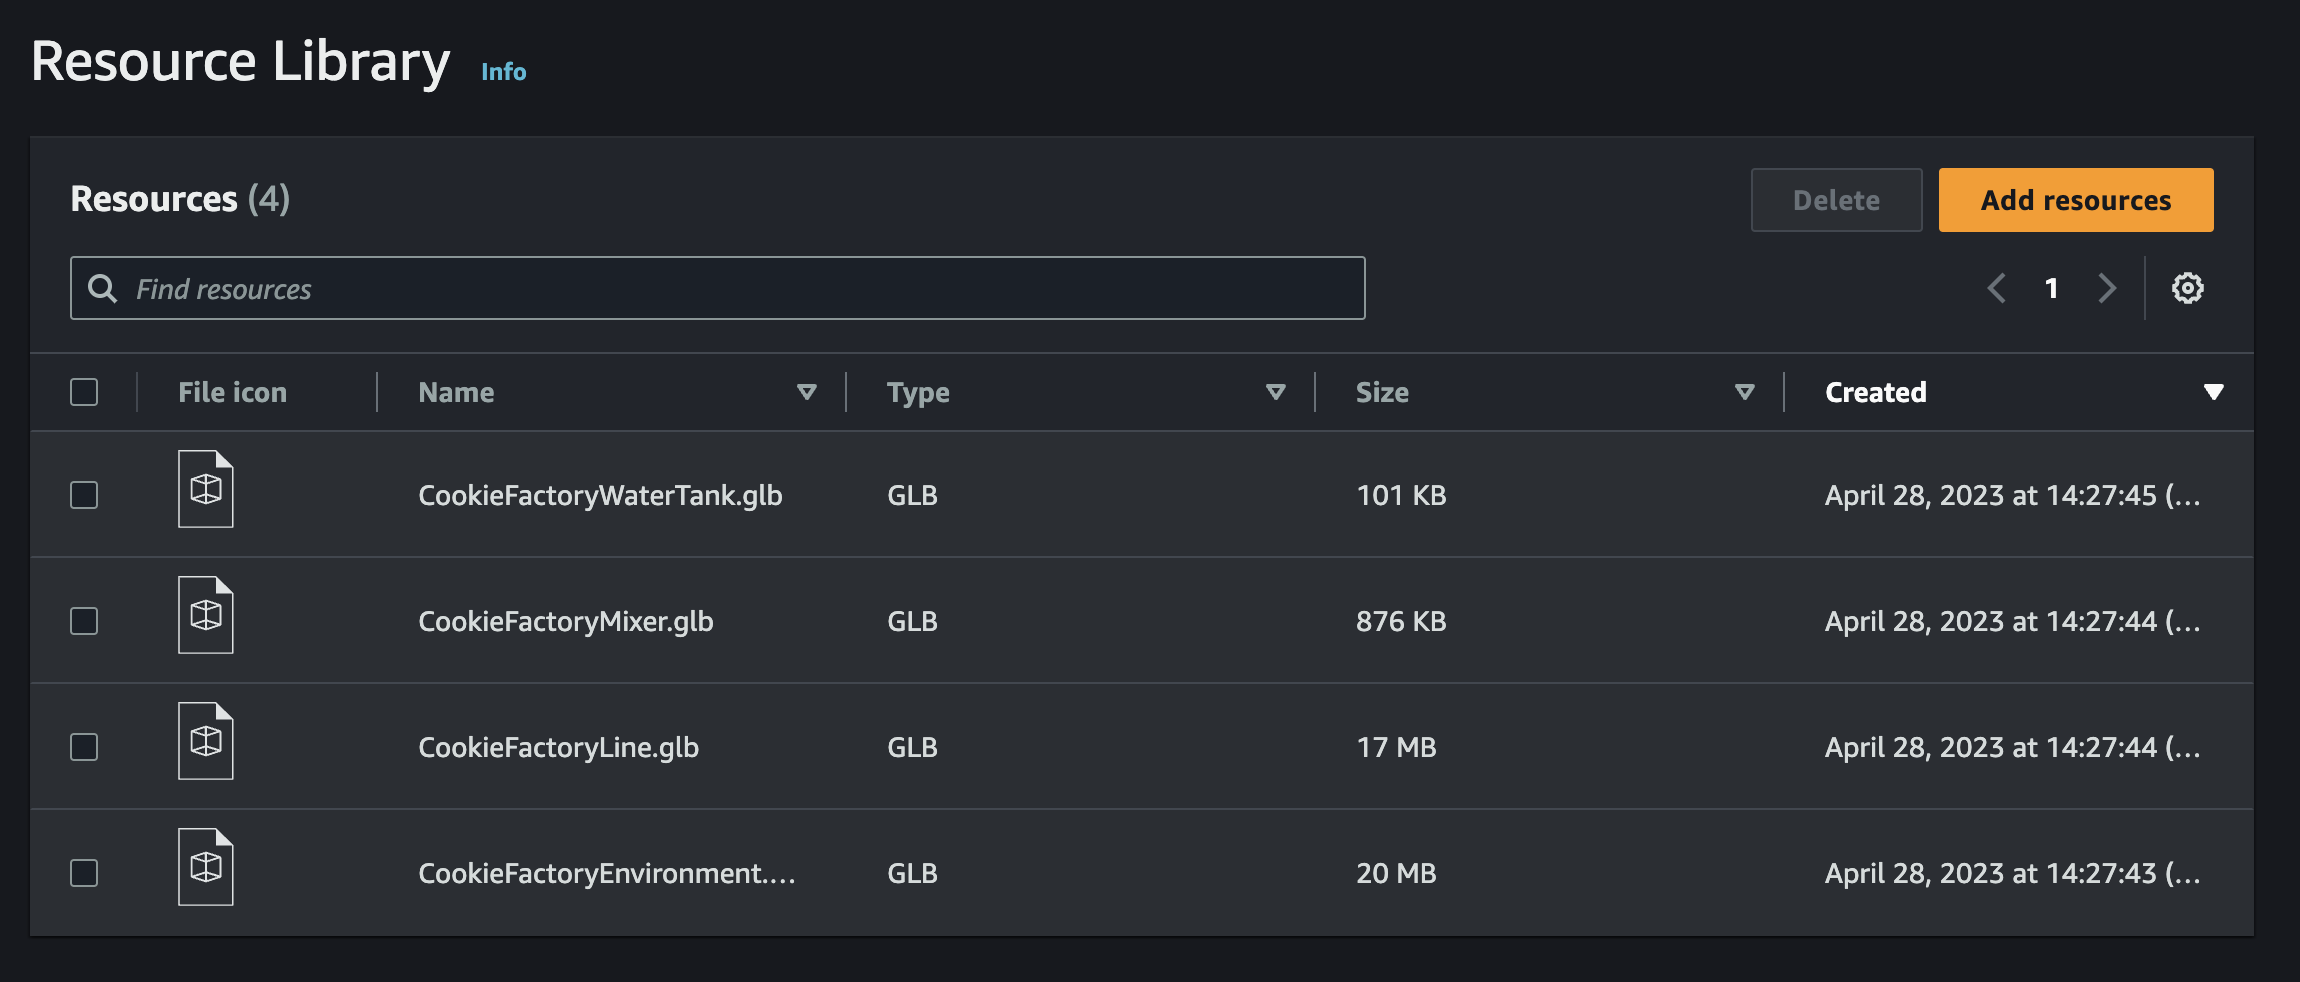Open the Type column filter dropdown
This screenshot has height=982, width=2300.
tap(1276, 391)
